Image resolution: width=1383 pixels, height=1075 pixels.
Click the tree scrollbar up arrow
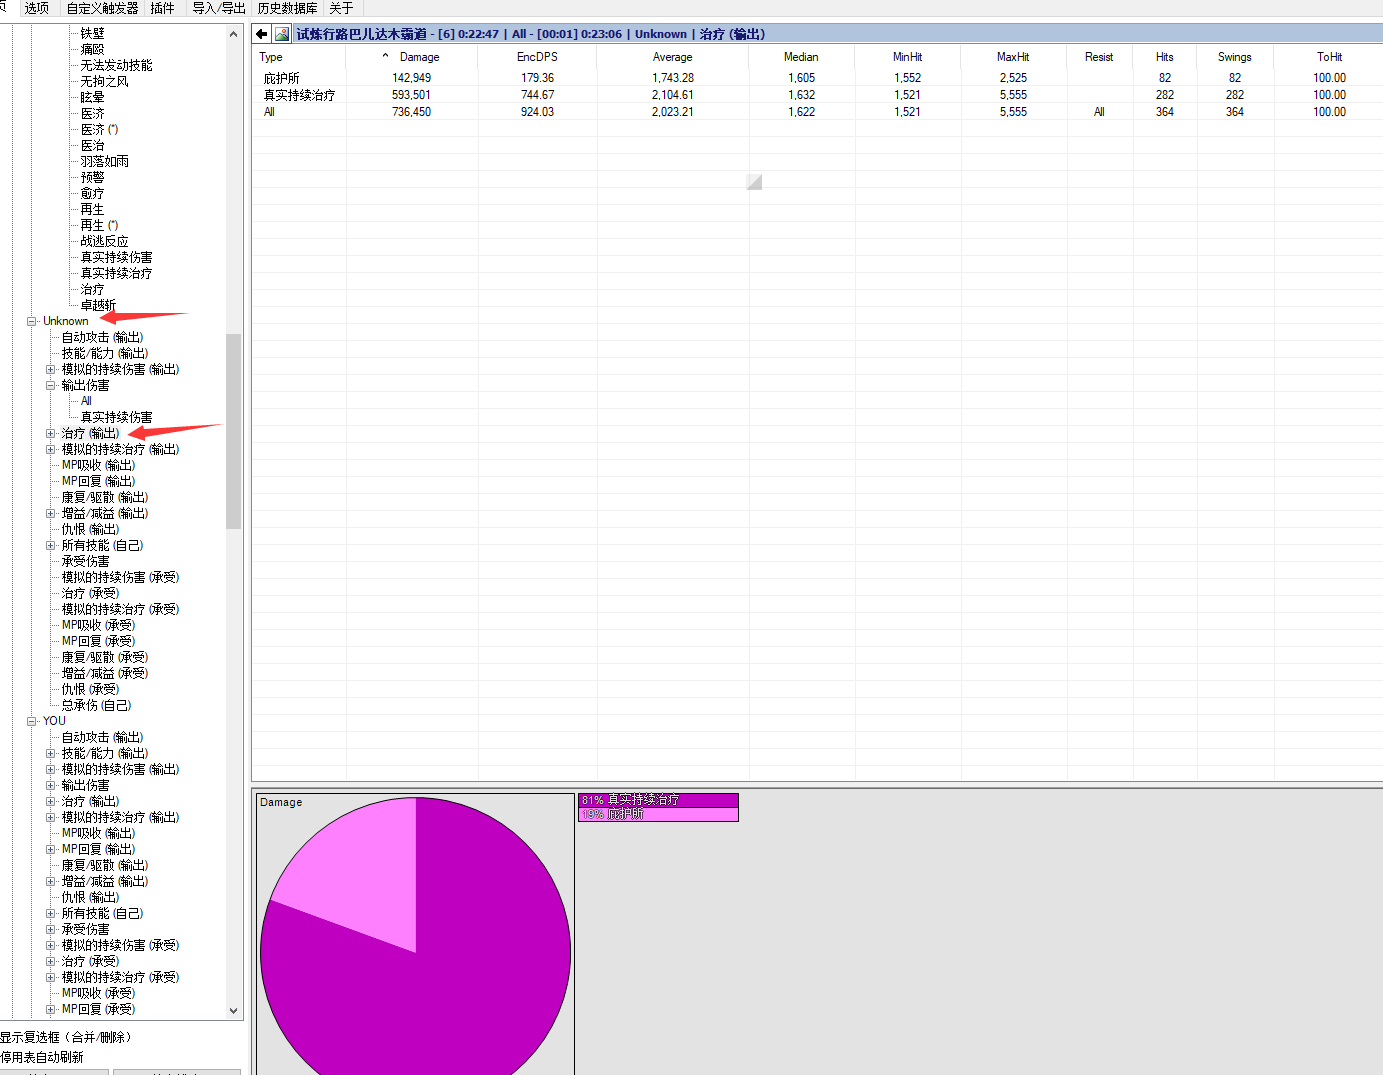(x=234, y=34)
